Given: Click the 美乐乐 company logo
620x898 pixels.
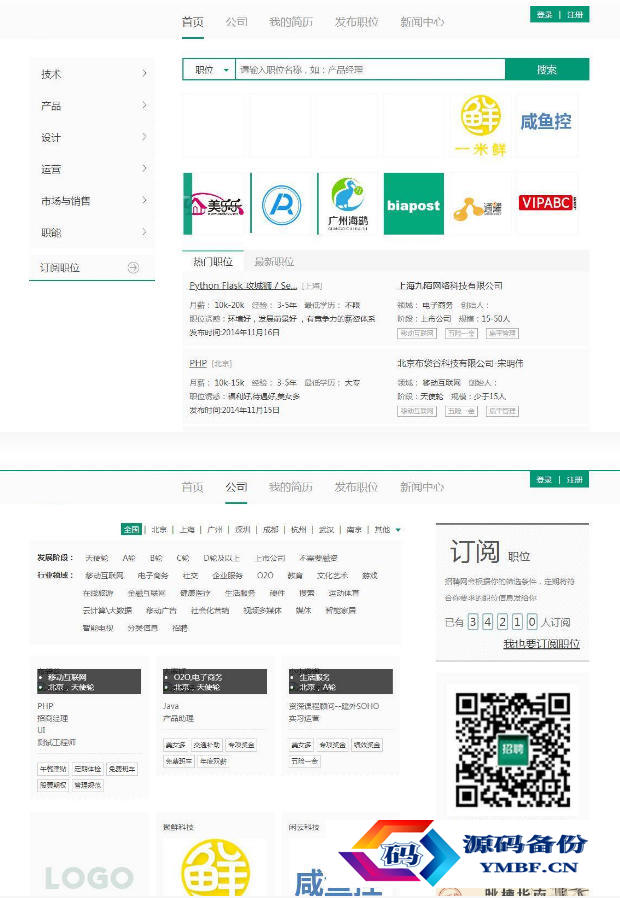Looking at the screenshot, I should [217, 204].
